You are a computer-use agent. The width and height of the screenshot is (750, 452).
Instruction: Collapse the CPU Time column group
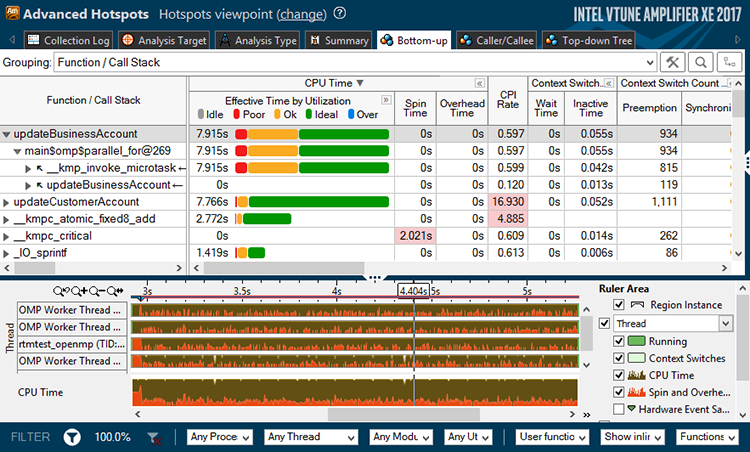(479, 83)
